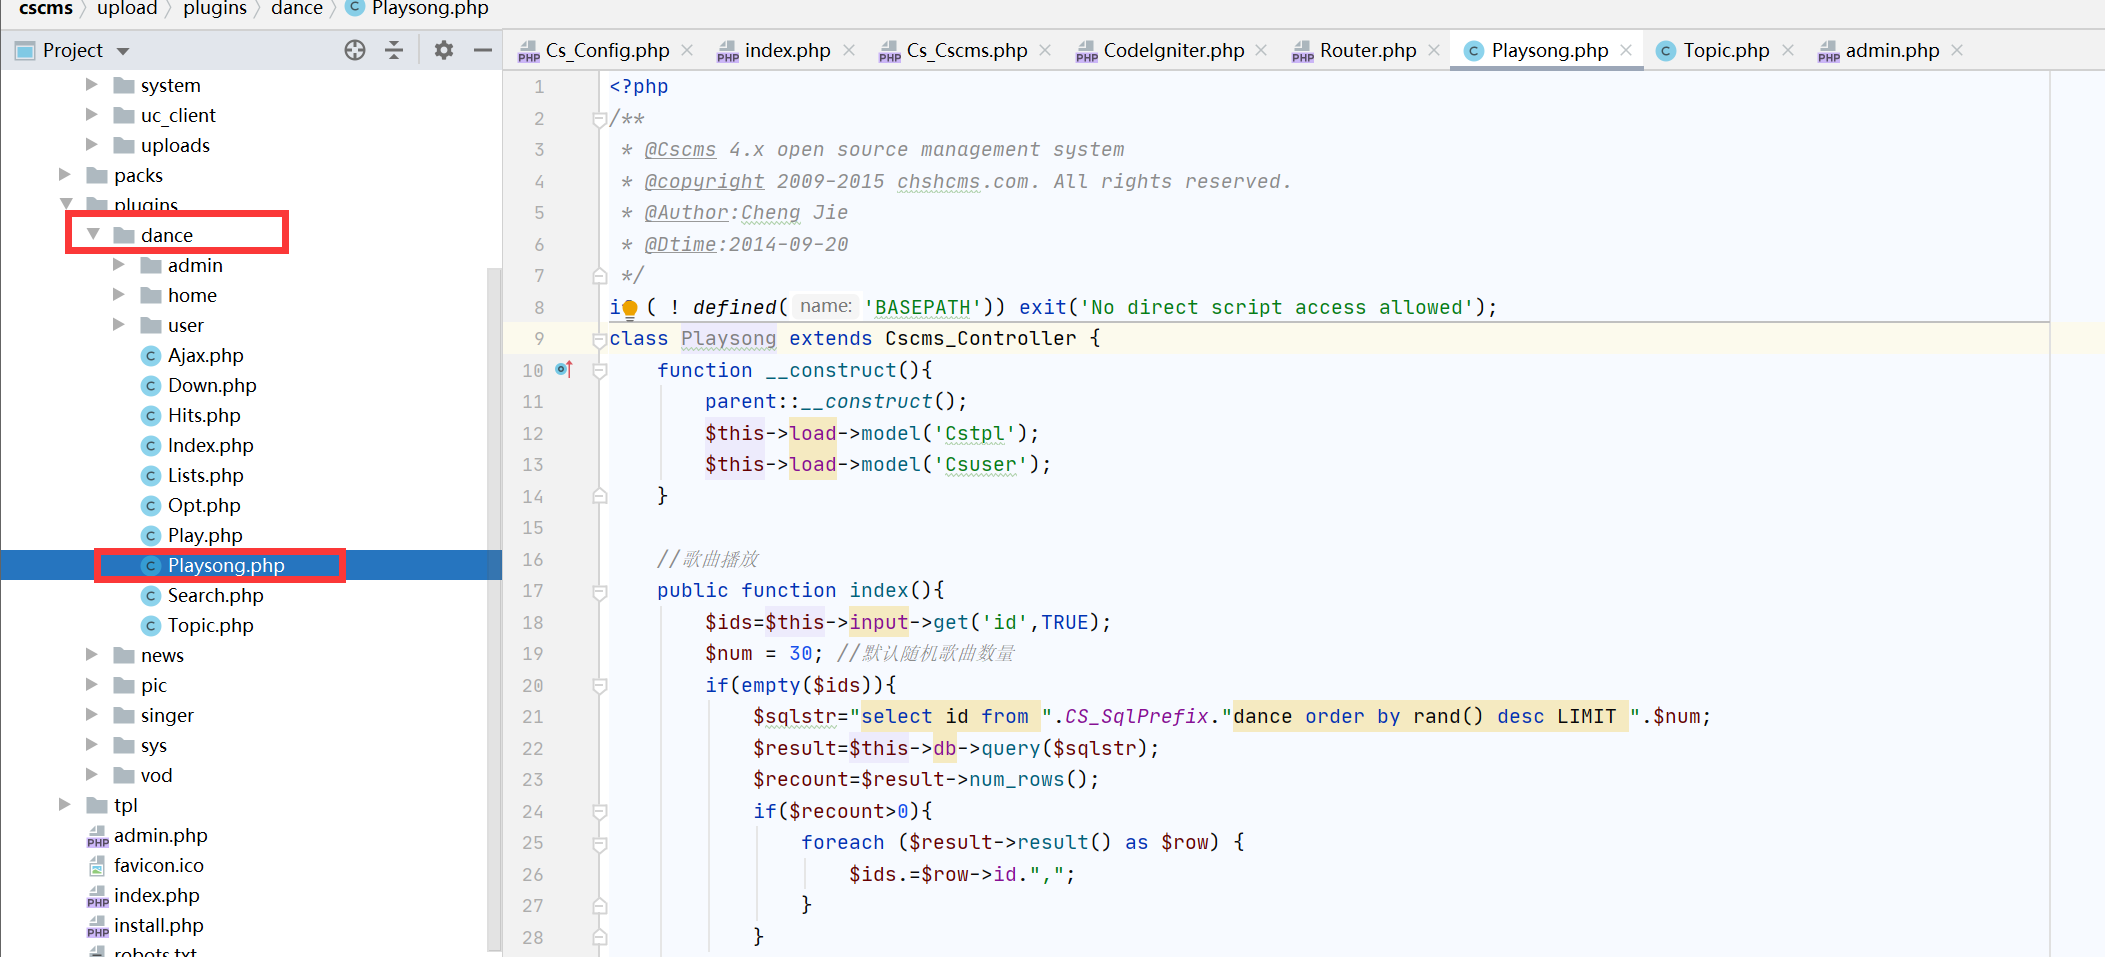Close the Cs_Cscms.php tab

click(x=1045, y=50)
